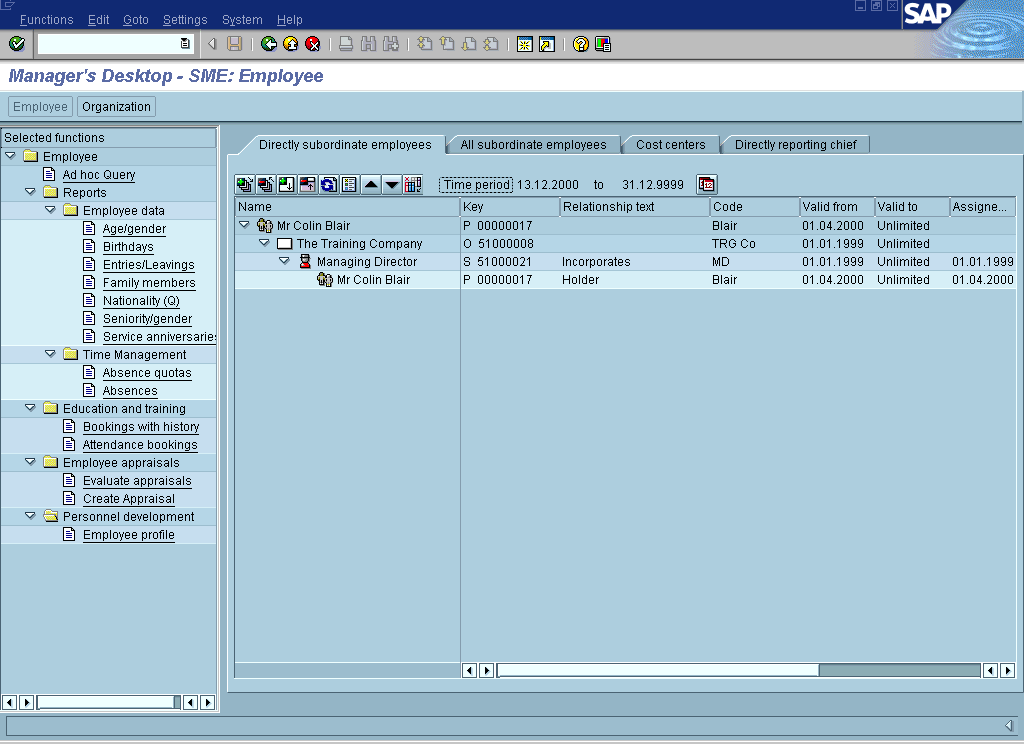Click the Employee button

pyautogui.click(x=40, y=106)
